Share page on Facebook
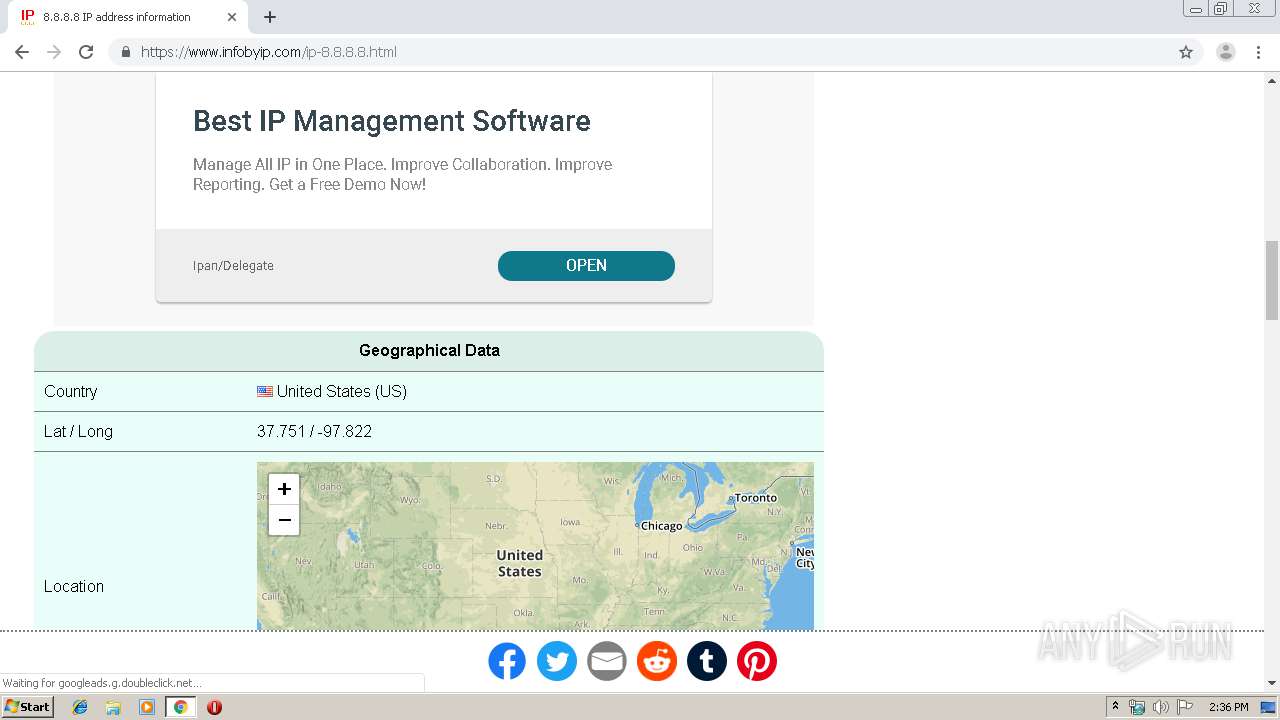This screenshot has width=1280, height=720. point(507,661)
